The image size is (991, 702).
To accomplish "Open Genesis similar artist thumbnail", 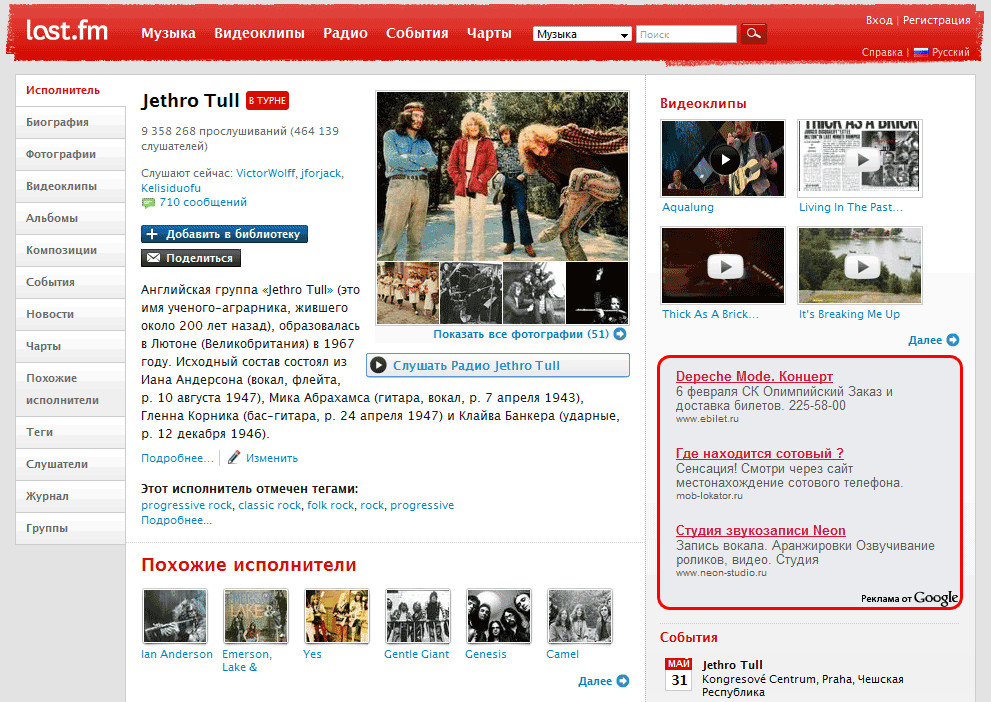I will pos(499,616).
